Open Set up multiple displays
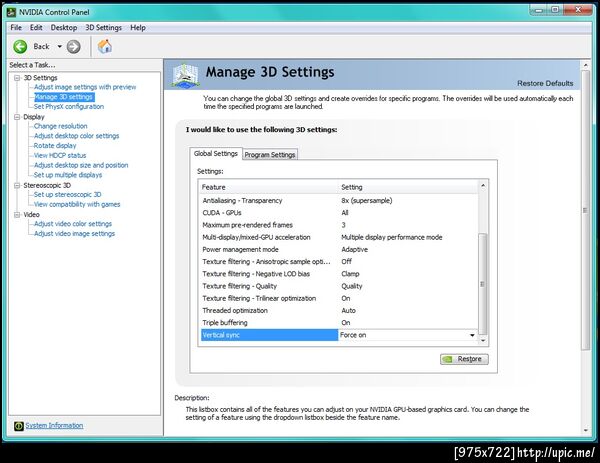 [68, 175]
